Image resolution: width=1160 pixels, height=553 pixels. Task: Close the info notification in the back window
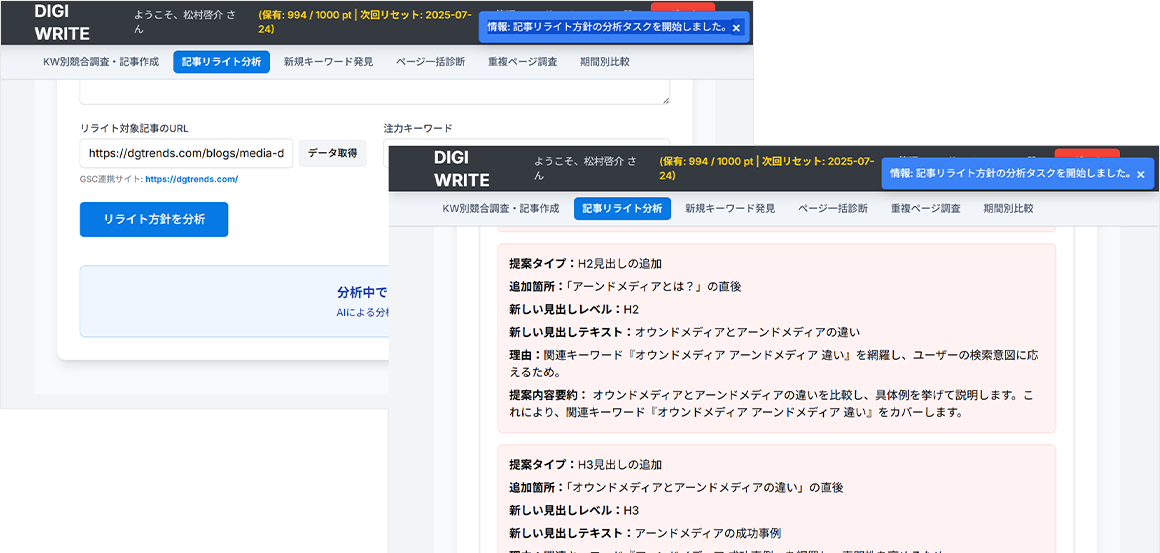[x=736, y=27]
